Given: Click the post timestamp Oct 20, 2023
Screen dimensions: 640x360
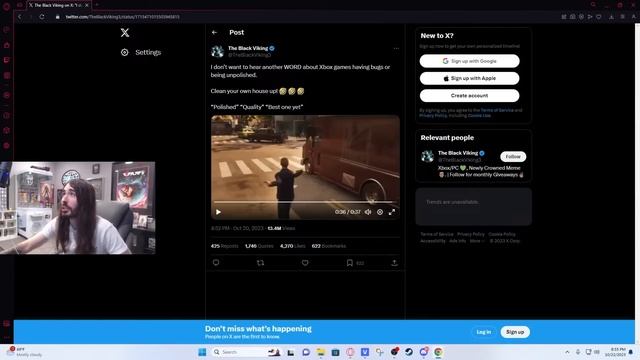Looking at the screenshot, I should (x=238, y=228).
